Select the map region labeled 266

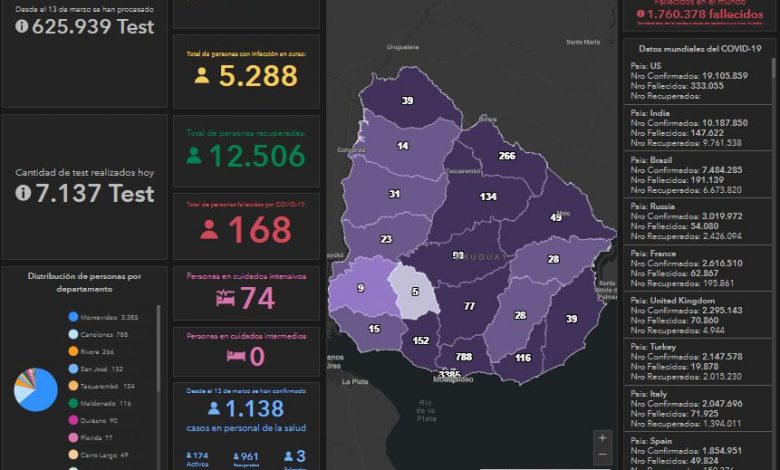pos(507,155)
